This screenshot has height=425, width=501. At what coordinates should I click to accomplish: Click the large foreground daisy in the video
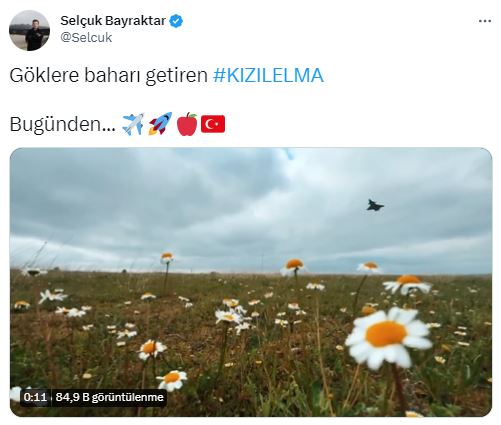[x=388, y=337]
